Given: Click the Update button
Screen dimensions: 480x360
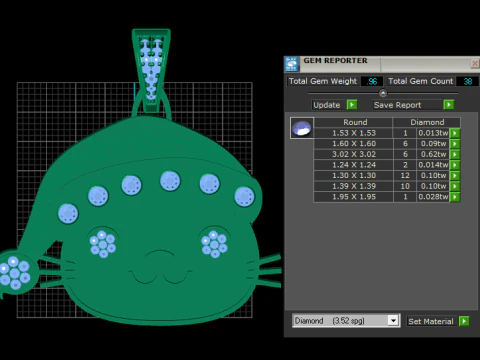Looking at the screenshot, I should coord(327,105).
